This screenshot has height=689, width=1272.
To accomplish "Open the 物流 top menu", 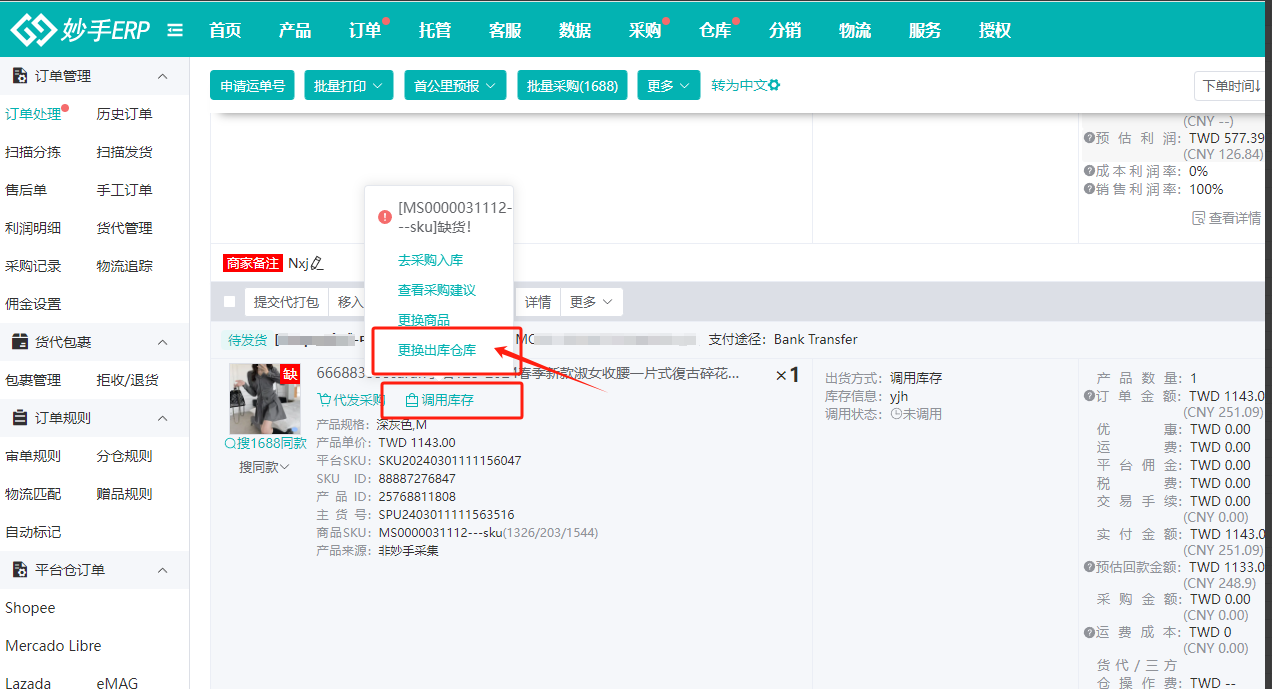I will pyautogui.click(x=855, y=30).
